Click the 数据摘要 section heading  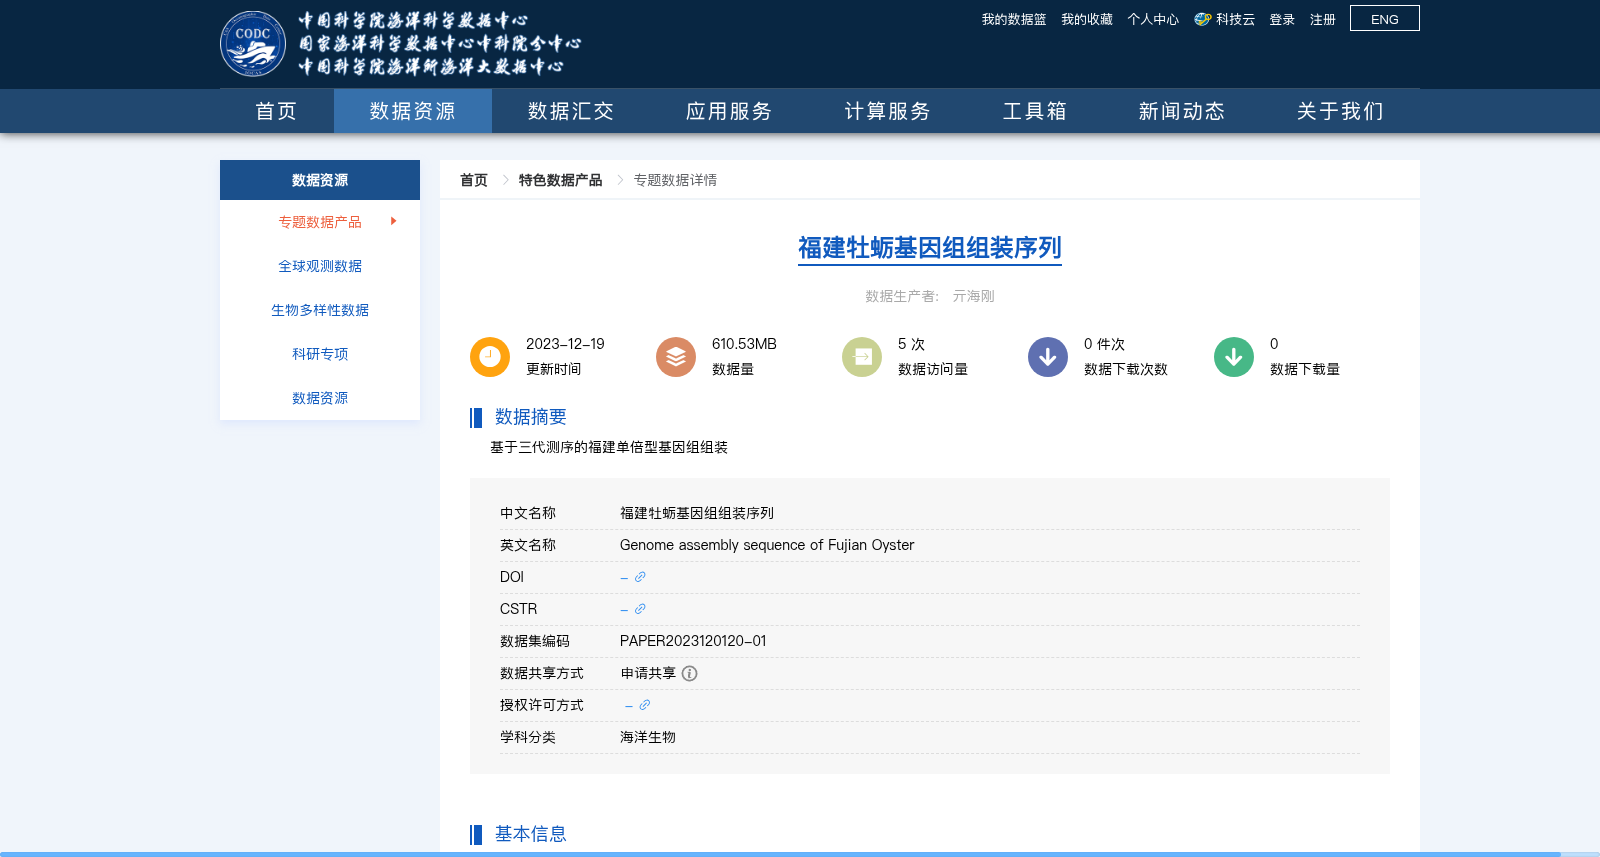point(531,417)
